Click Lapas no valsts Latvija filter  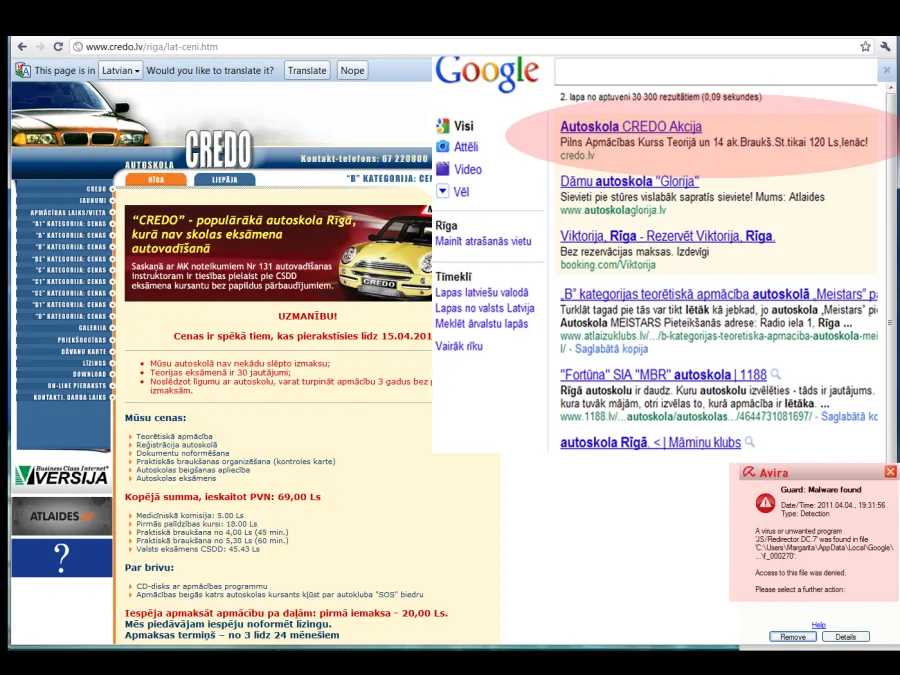click(x=484, y=308)
